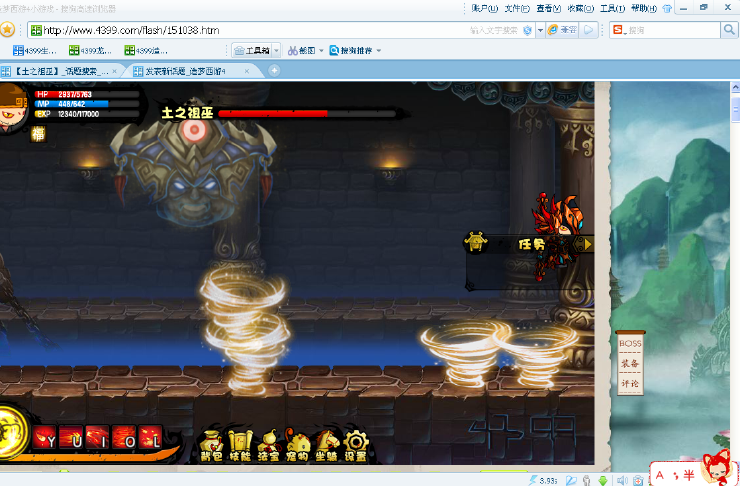Click the blue MP bar 448/642
740x486 pixels.
(86, 104)
